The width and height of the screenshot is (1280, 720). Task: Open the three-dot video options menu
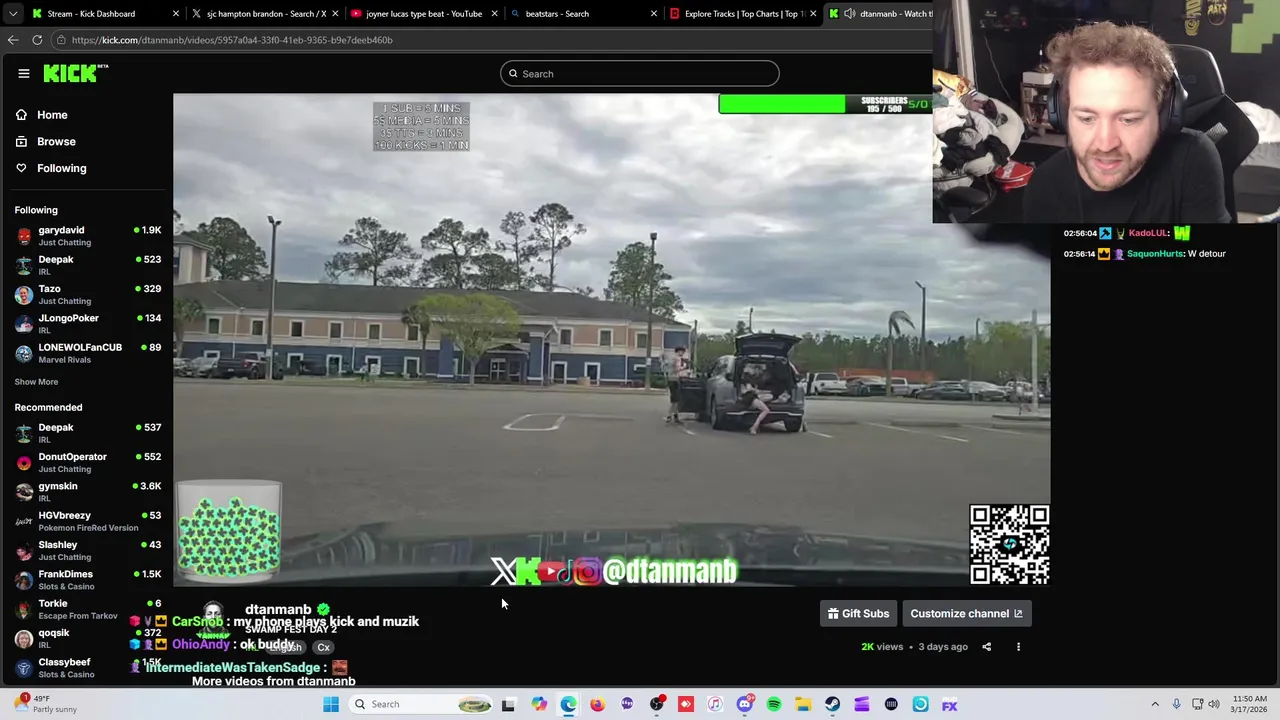coord(1018,647)
